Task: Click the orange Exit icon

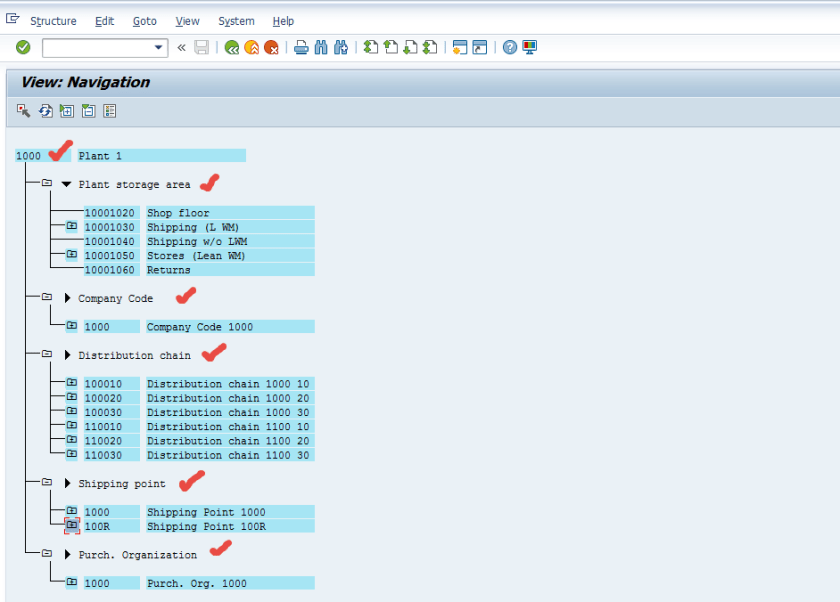Action: 251,48
